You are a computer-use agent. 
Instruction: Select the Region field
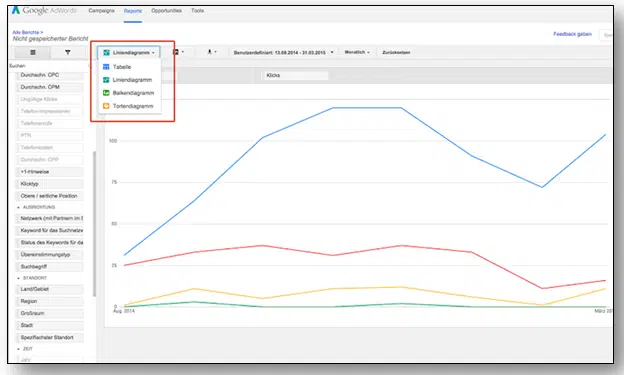[x=50, y=301]
